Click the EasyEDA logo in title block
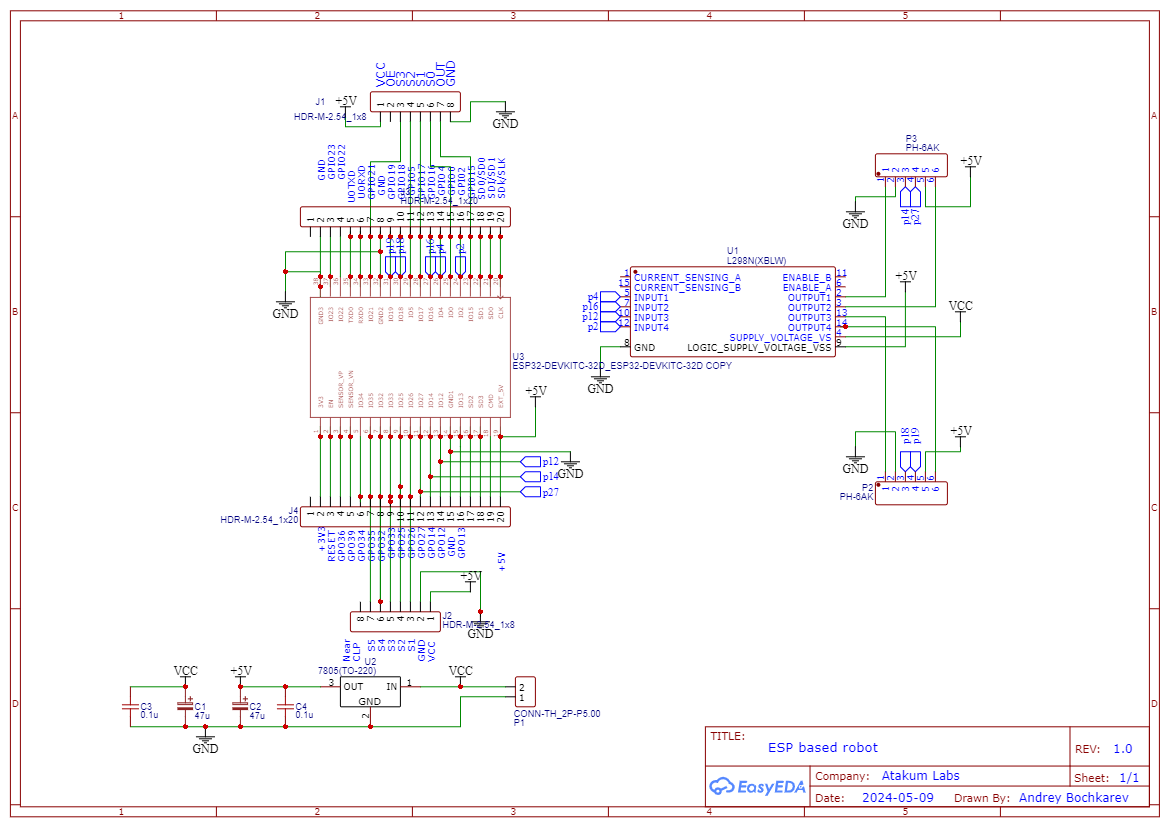 click(757, 786)
